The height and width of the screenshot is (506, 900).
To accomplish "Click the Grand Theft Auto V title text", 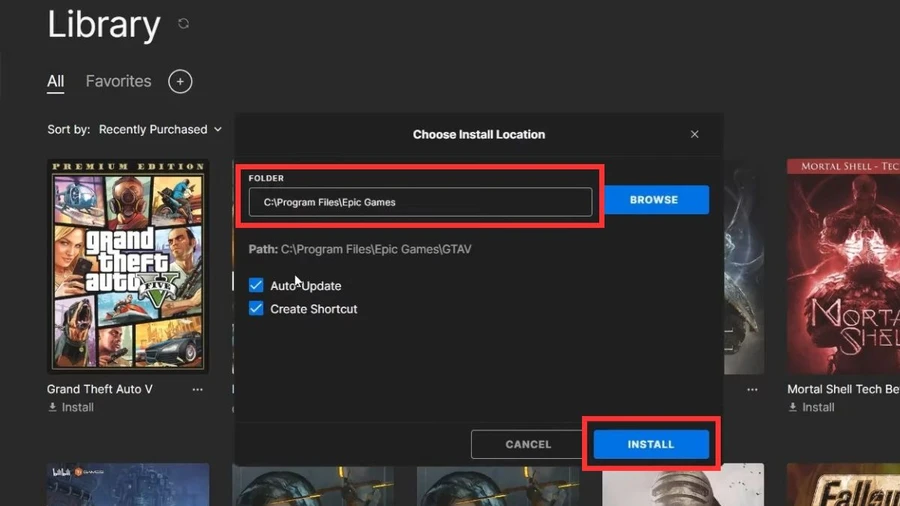I will (x=100, y=389).
